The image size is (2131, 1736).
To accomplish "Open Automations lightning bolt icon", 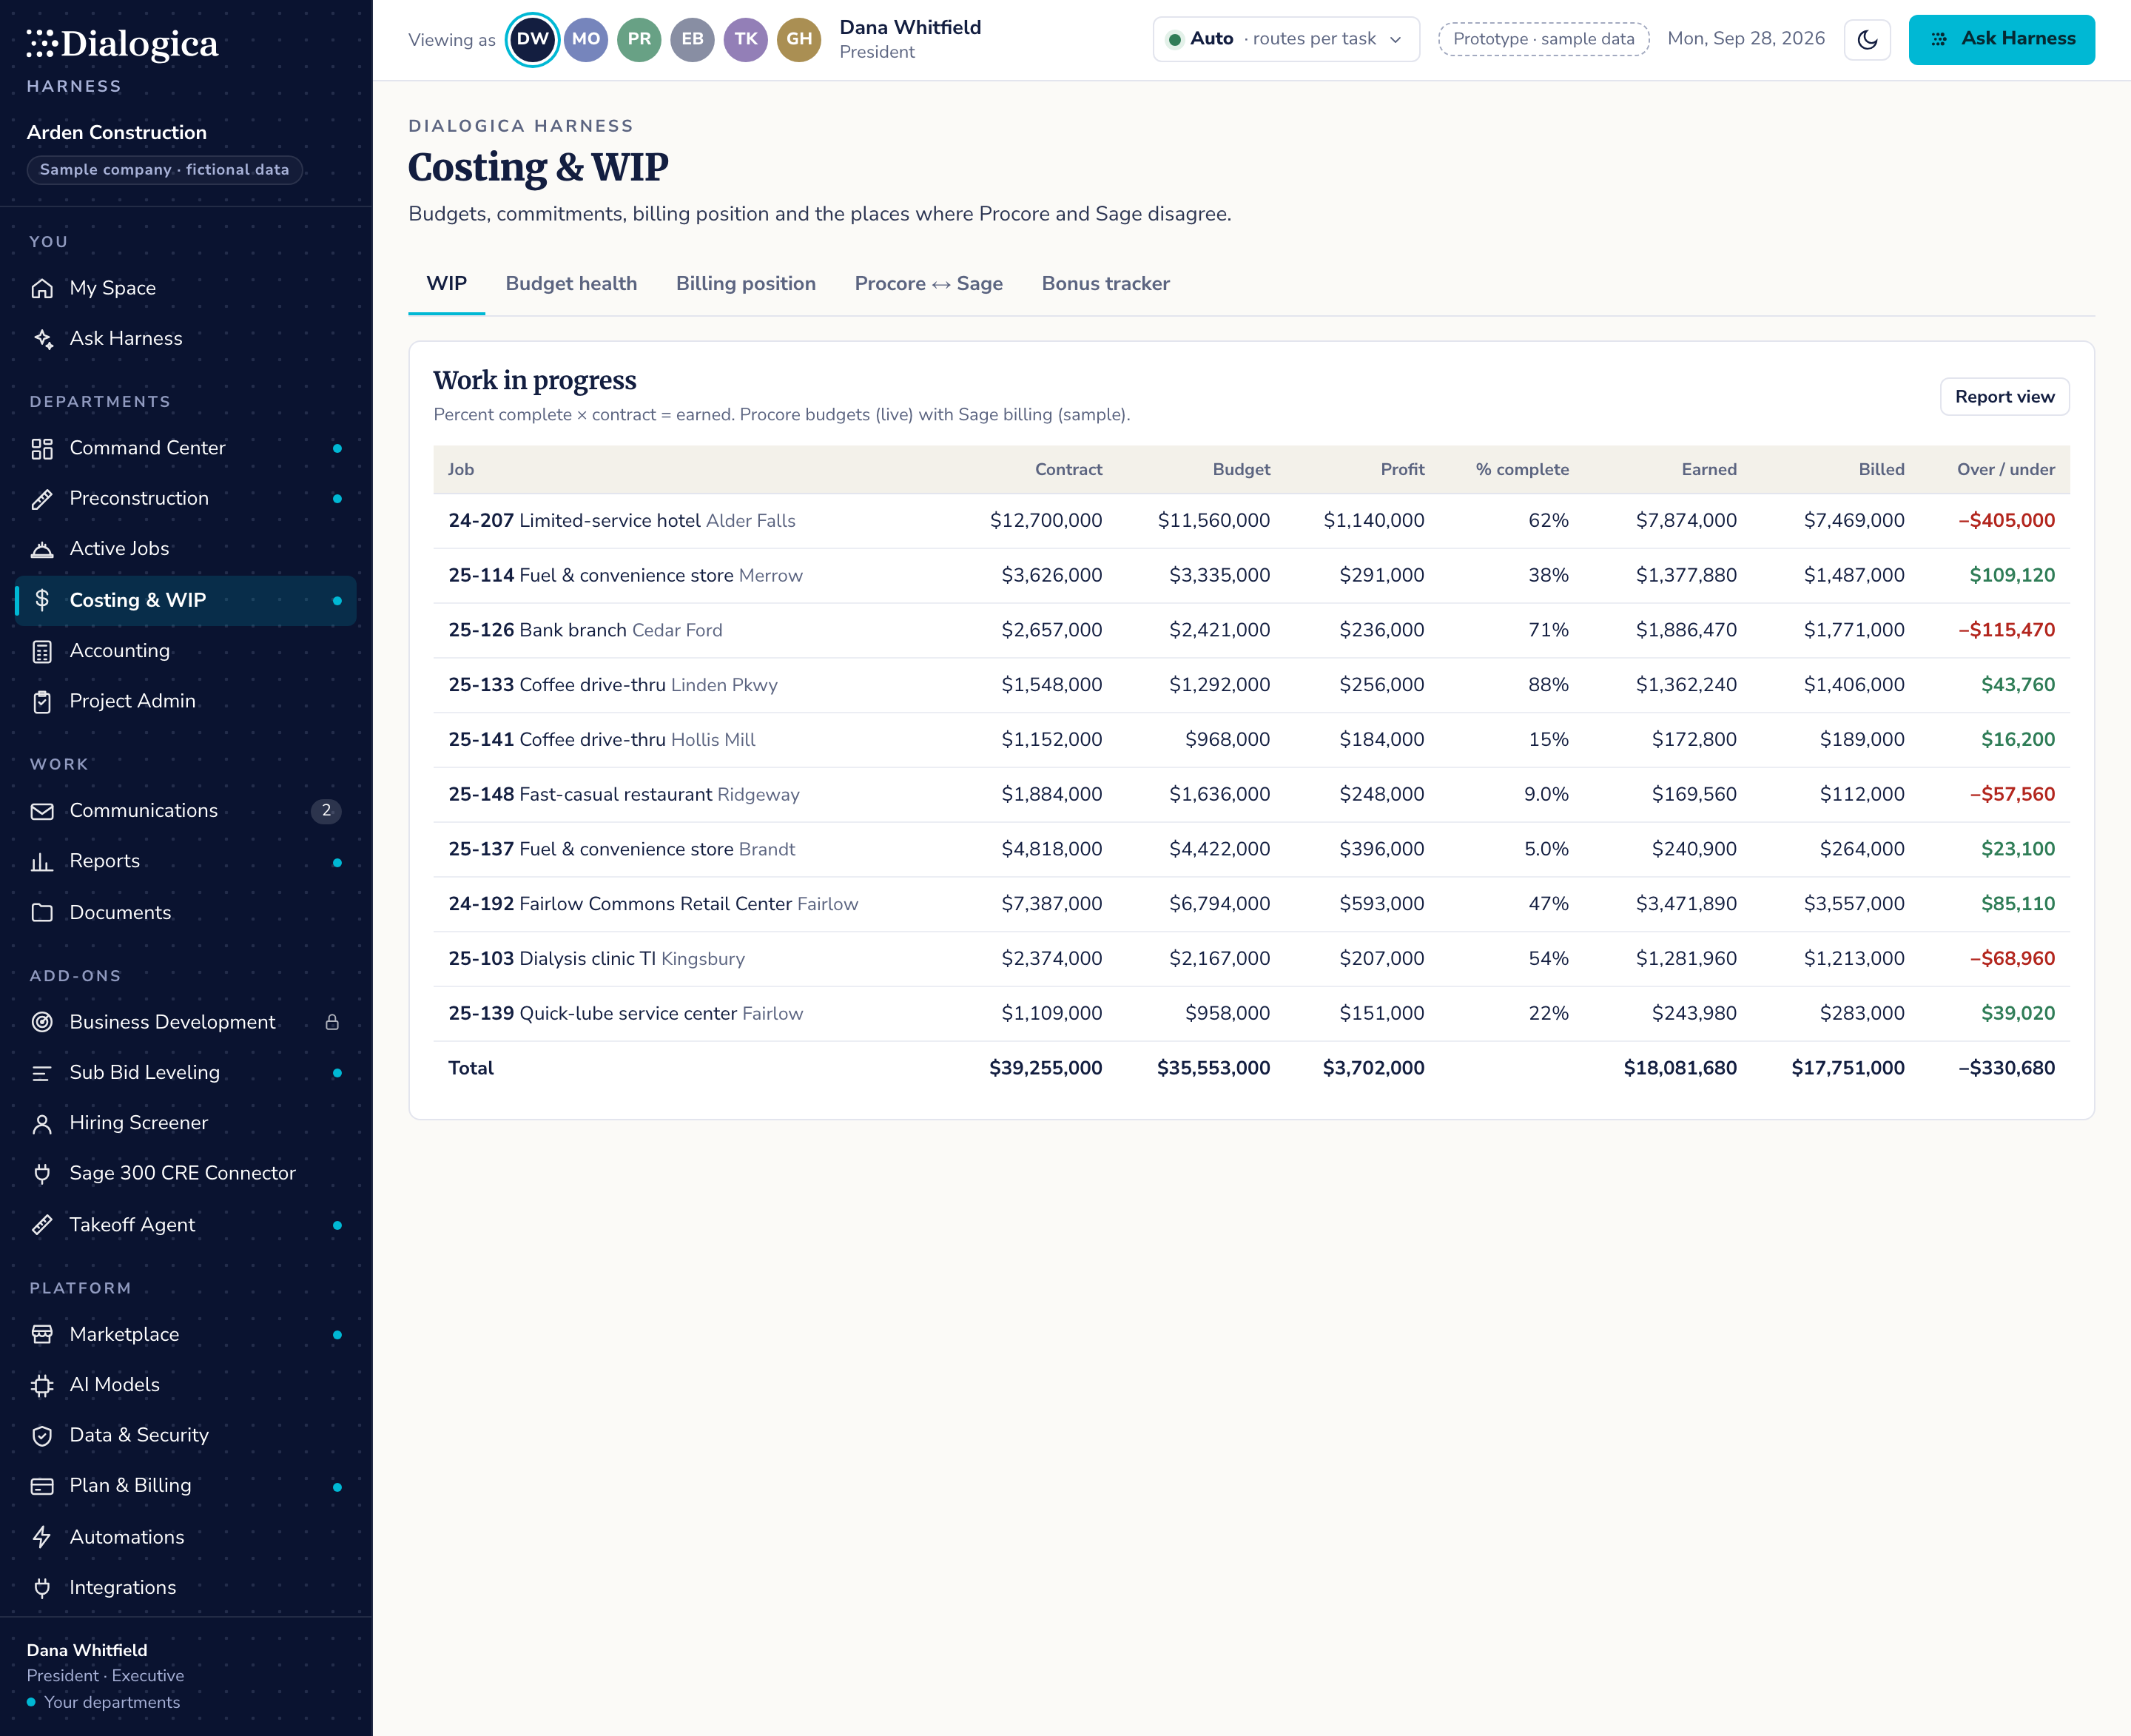I will coord(42,1537).
